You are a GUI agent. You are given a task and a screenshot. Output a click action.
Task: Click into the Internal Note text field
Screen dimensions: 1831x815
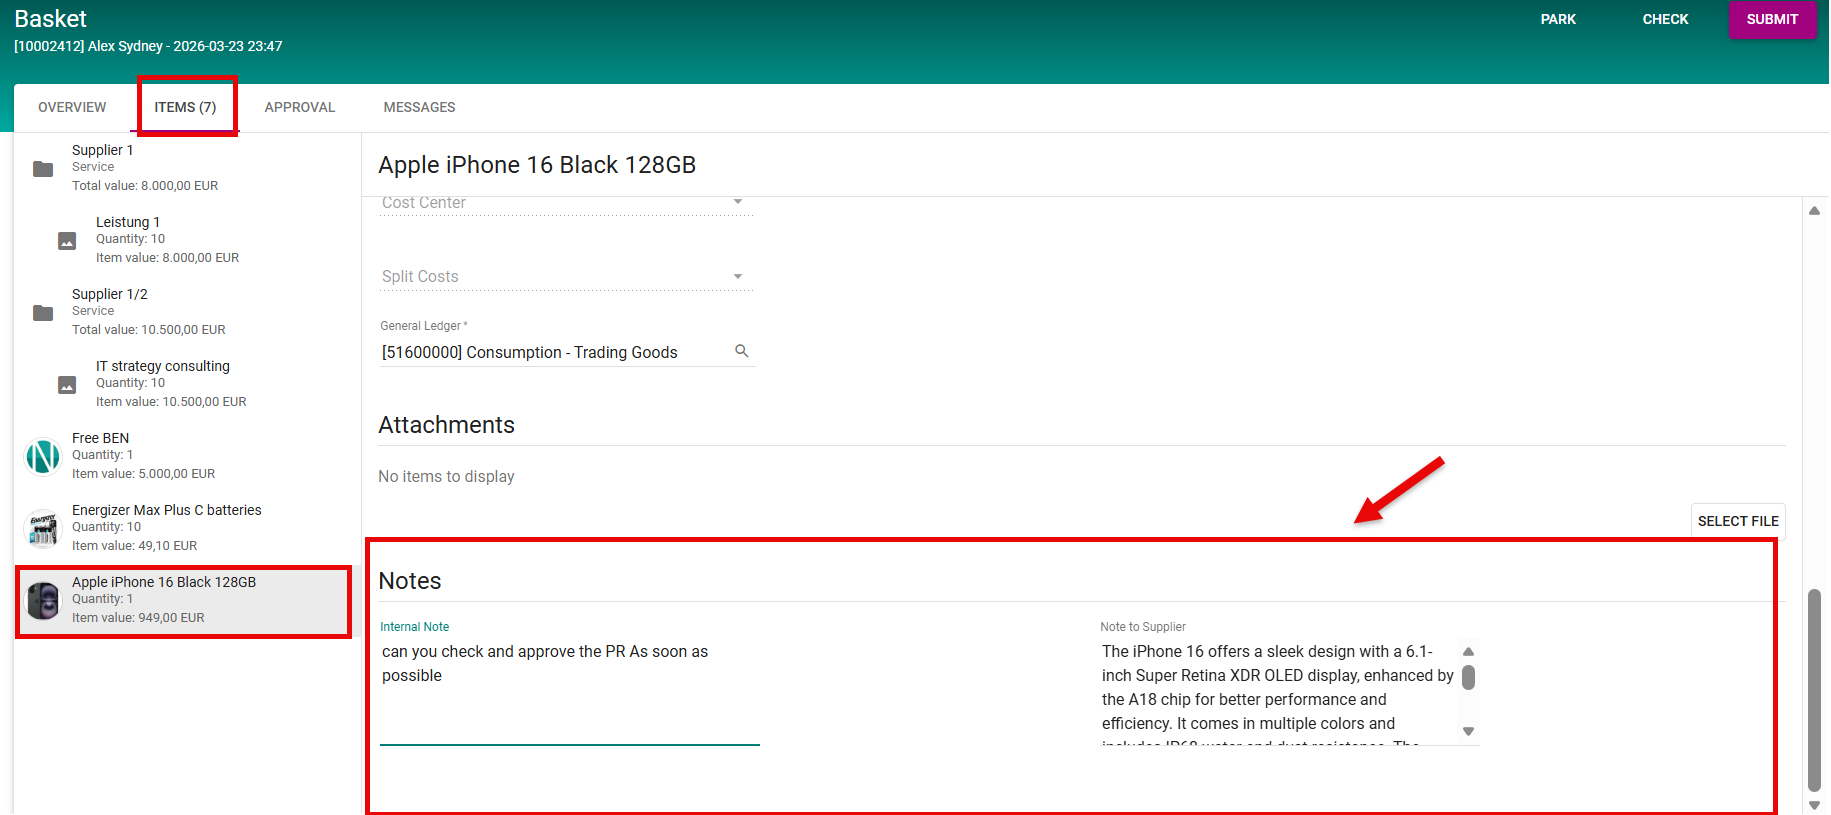[569, 690]
